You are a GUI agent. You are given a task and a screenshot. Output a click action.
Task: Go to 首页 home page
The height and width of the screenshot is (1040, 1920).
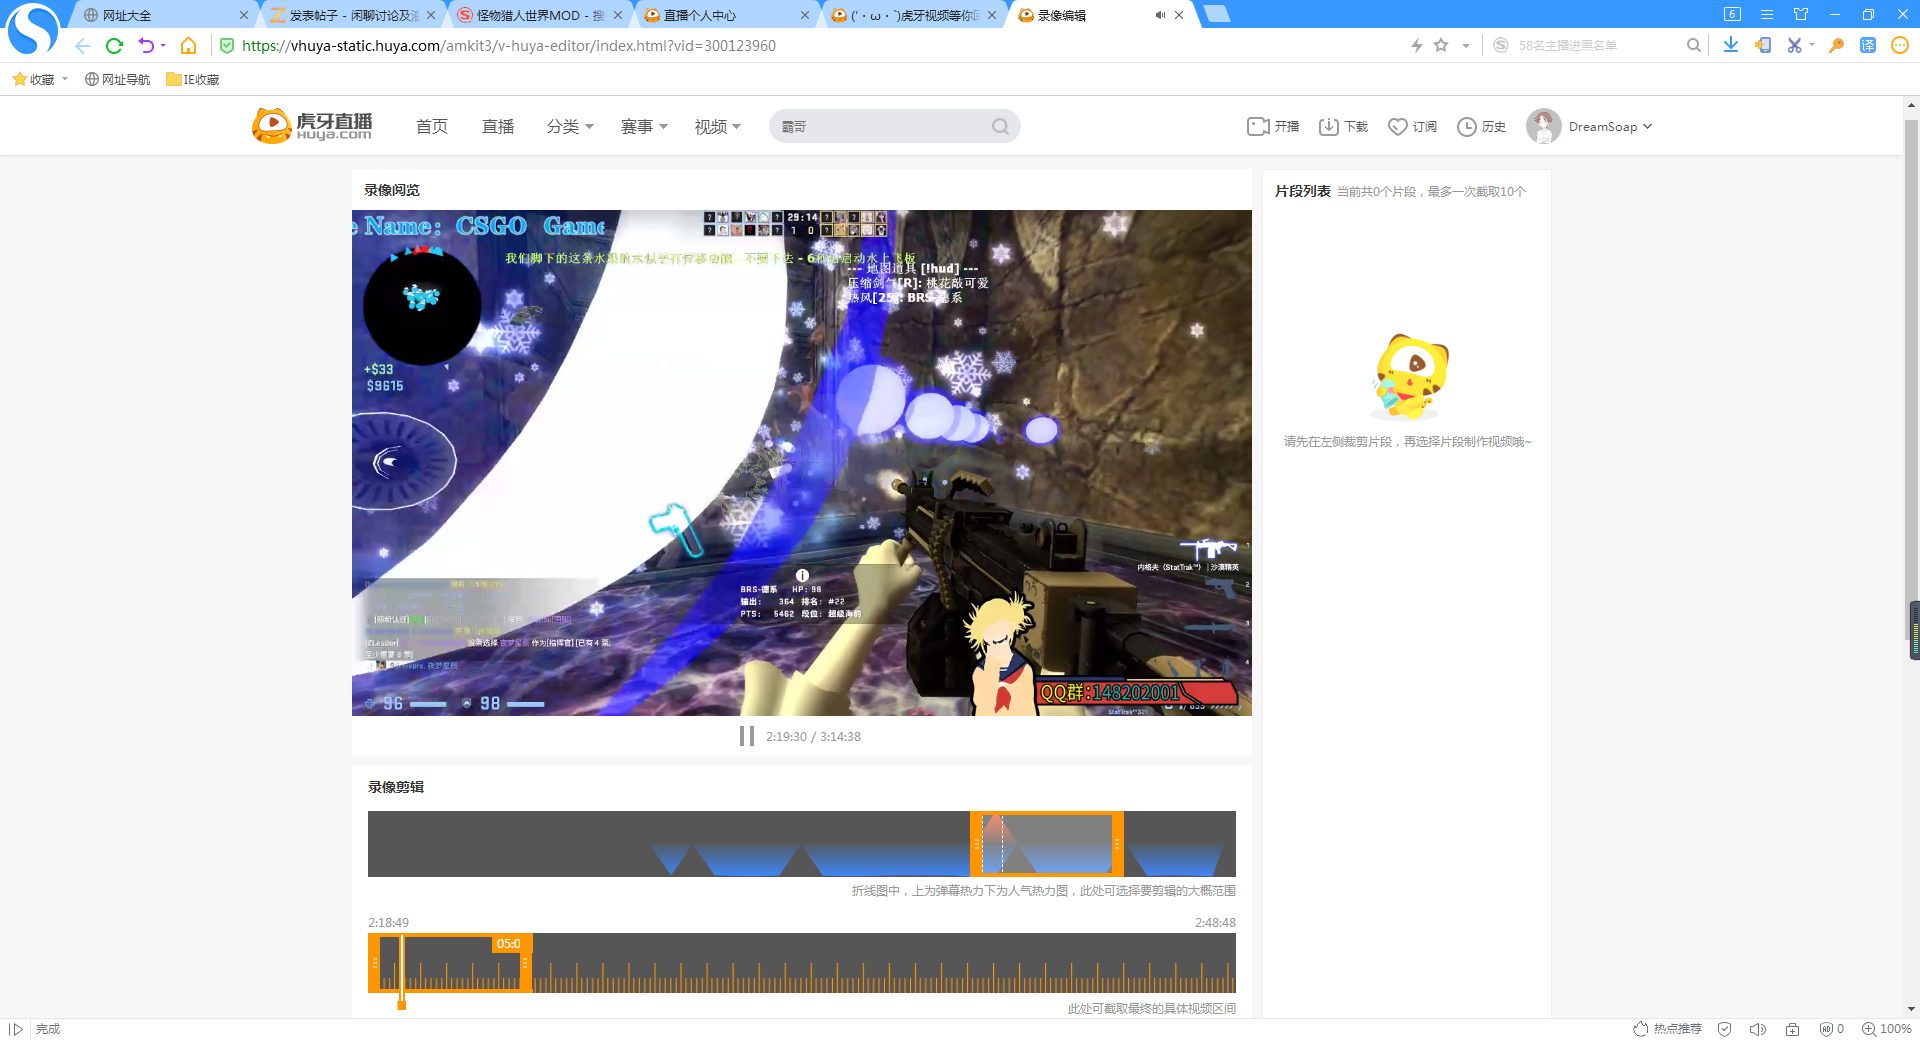pos(432,126)
